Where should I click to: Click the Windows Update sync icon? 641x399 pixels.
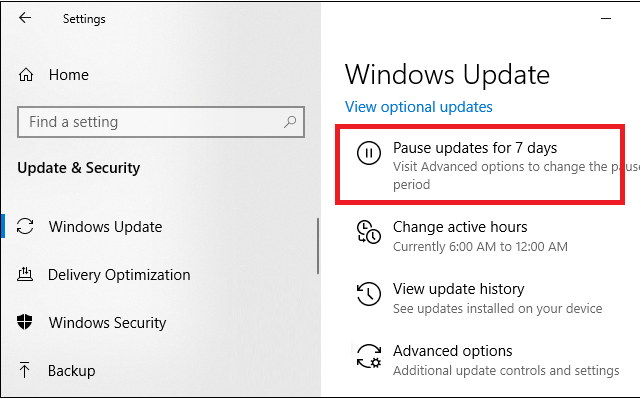[25, 226]
